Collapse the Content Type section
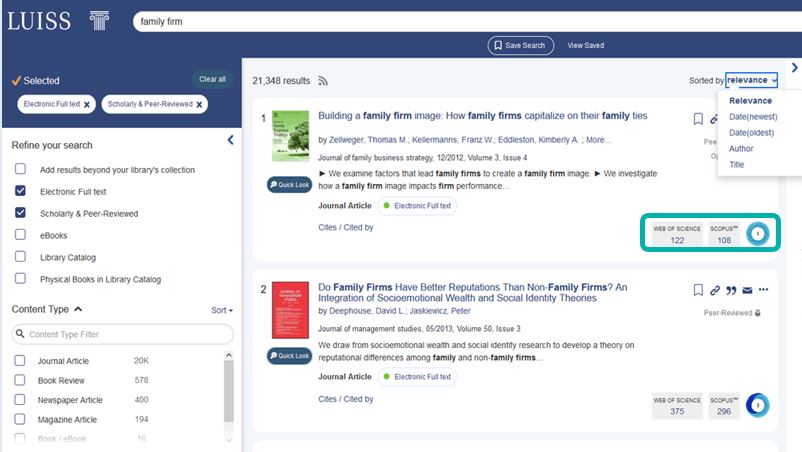 (x=78, y=310)
